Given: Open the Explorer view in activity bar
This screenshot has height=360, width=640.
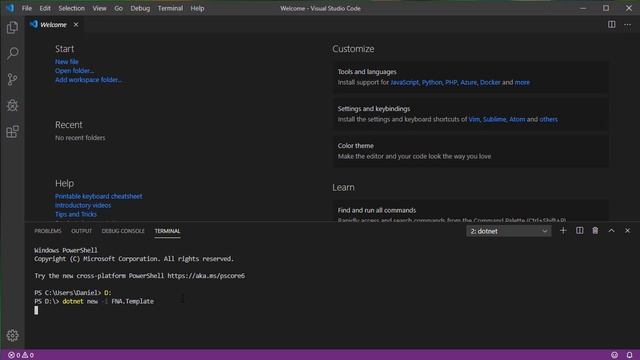Looking at the screenshot, I should [12, 27].
